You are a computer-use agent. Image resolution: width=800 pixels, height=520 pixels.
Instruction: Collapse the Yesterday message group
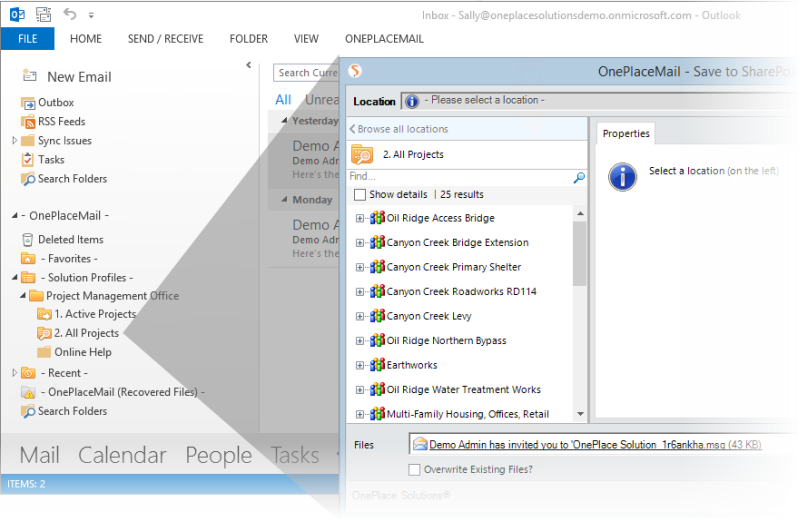pyautogui.click(x=284, y=120)
